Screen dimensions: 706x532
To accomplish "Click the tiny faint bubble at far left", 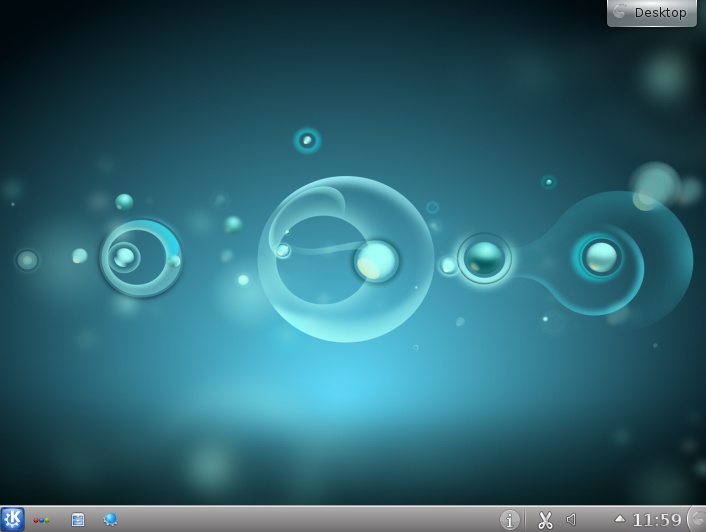I will click(27, 260).
